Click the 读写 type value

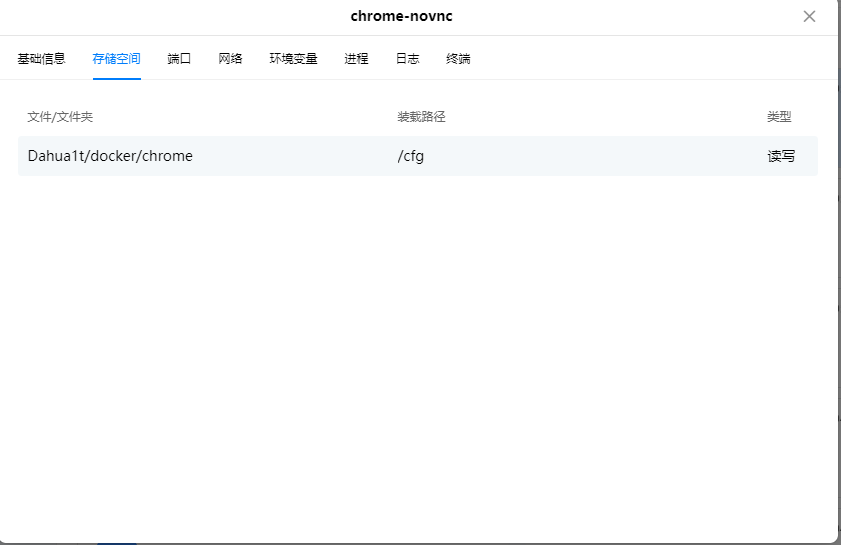781,156
